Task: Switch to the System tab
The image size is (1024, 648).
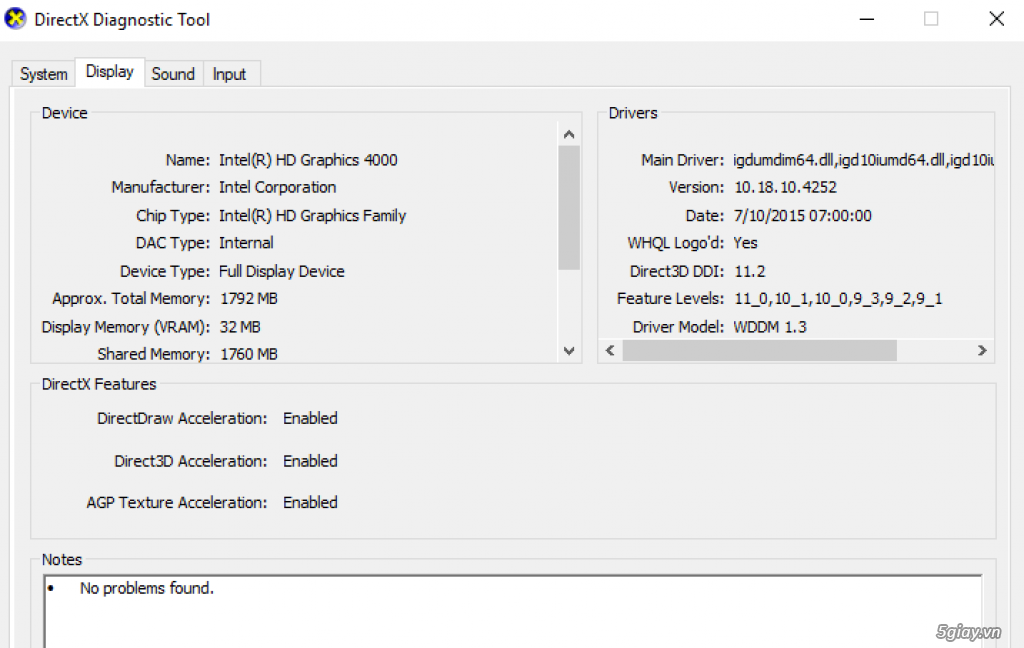Action: tap(44, 74)
